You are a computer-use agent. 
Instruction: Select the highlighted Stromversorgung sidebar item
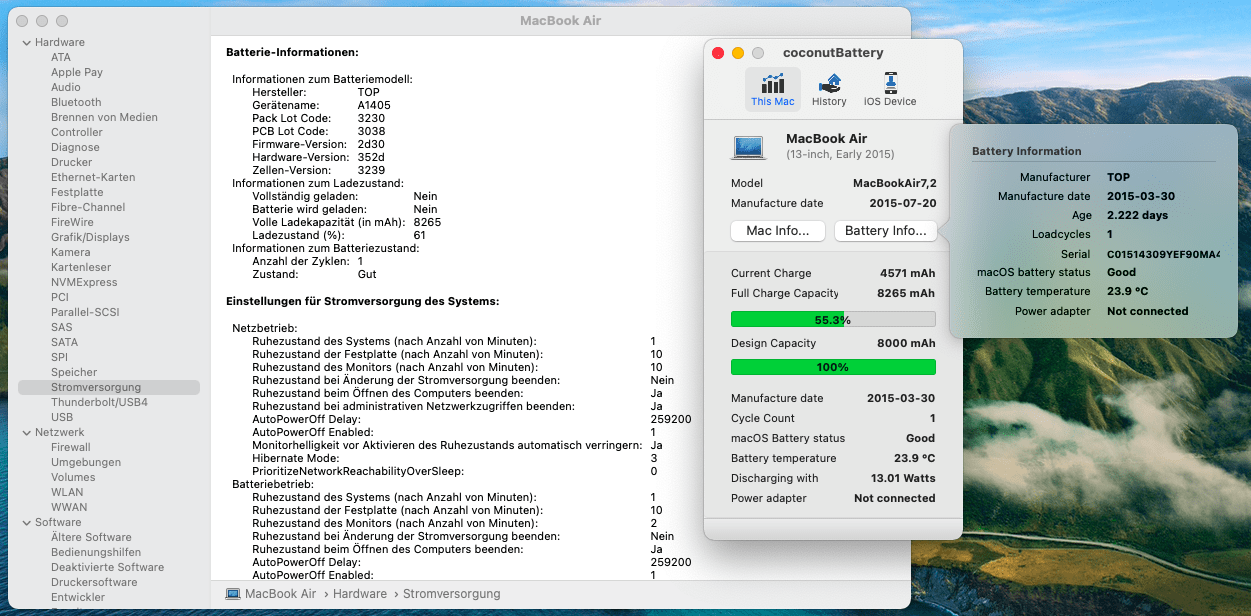pyautogui.click(x=109, y=387)
